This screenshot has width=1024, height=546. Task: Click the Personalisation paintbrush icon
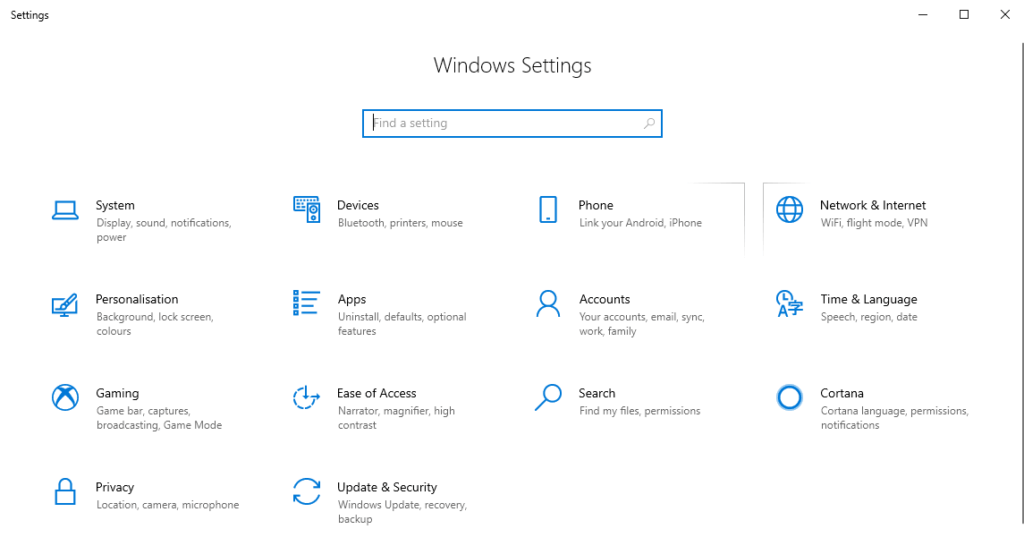pos(65,305)
